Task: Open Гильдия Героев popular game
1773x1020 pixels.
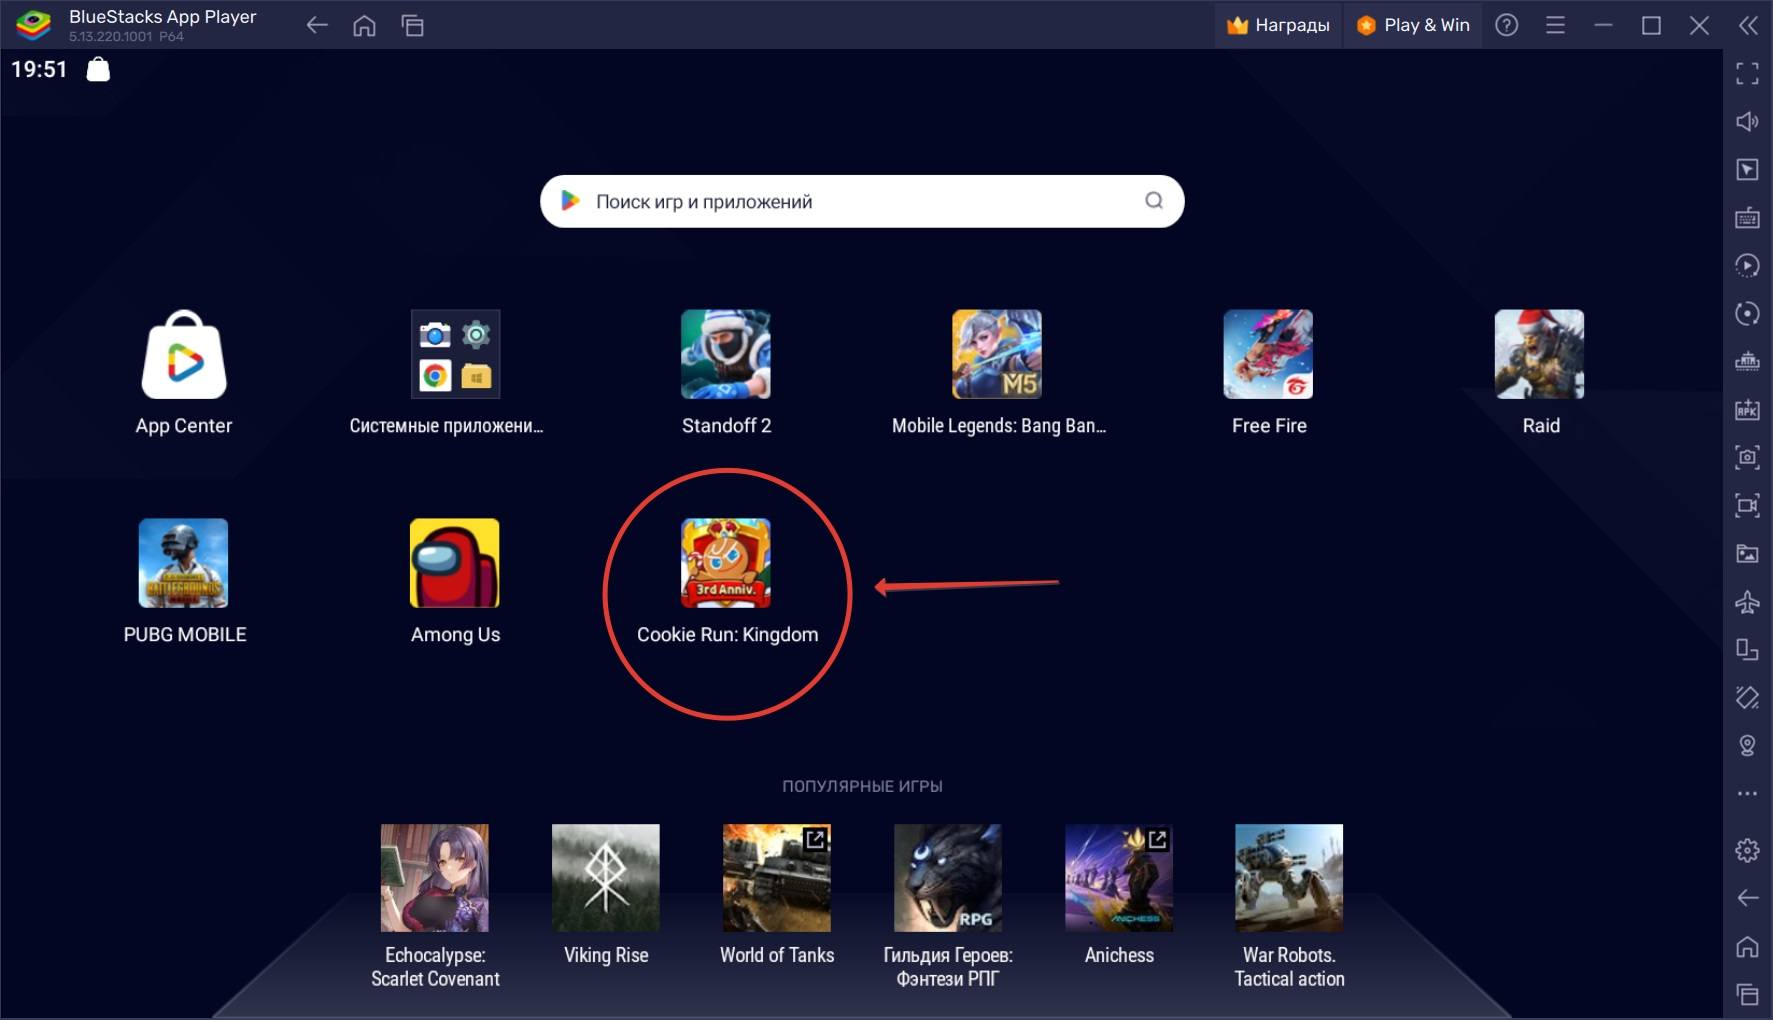Action: click(x=948, y=878)
